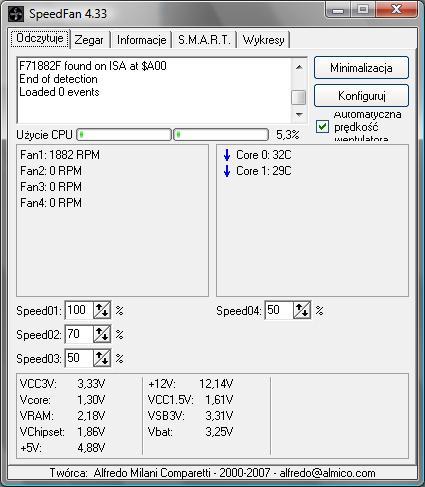Click the first CPU usage bar
Screen dimensions: 425x487
pos(124,135)
